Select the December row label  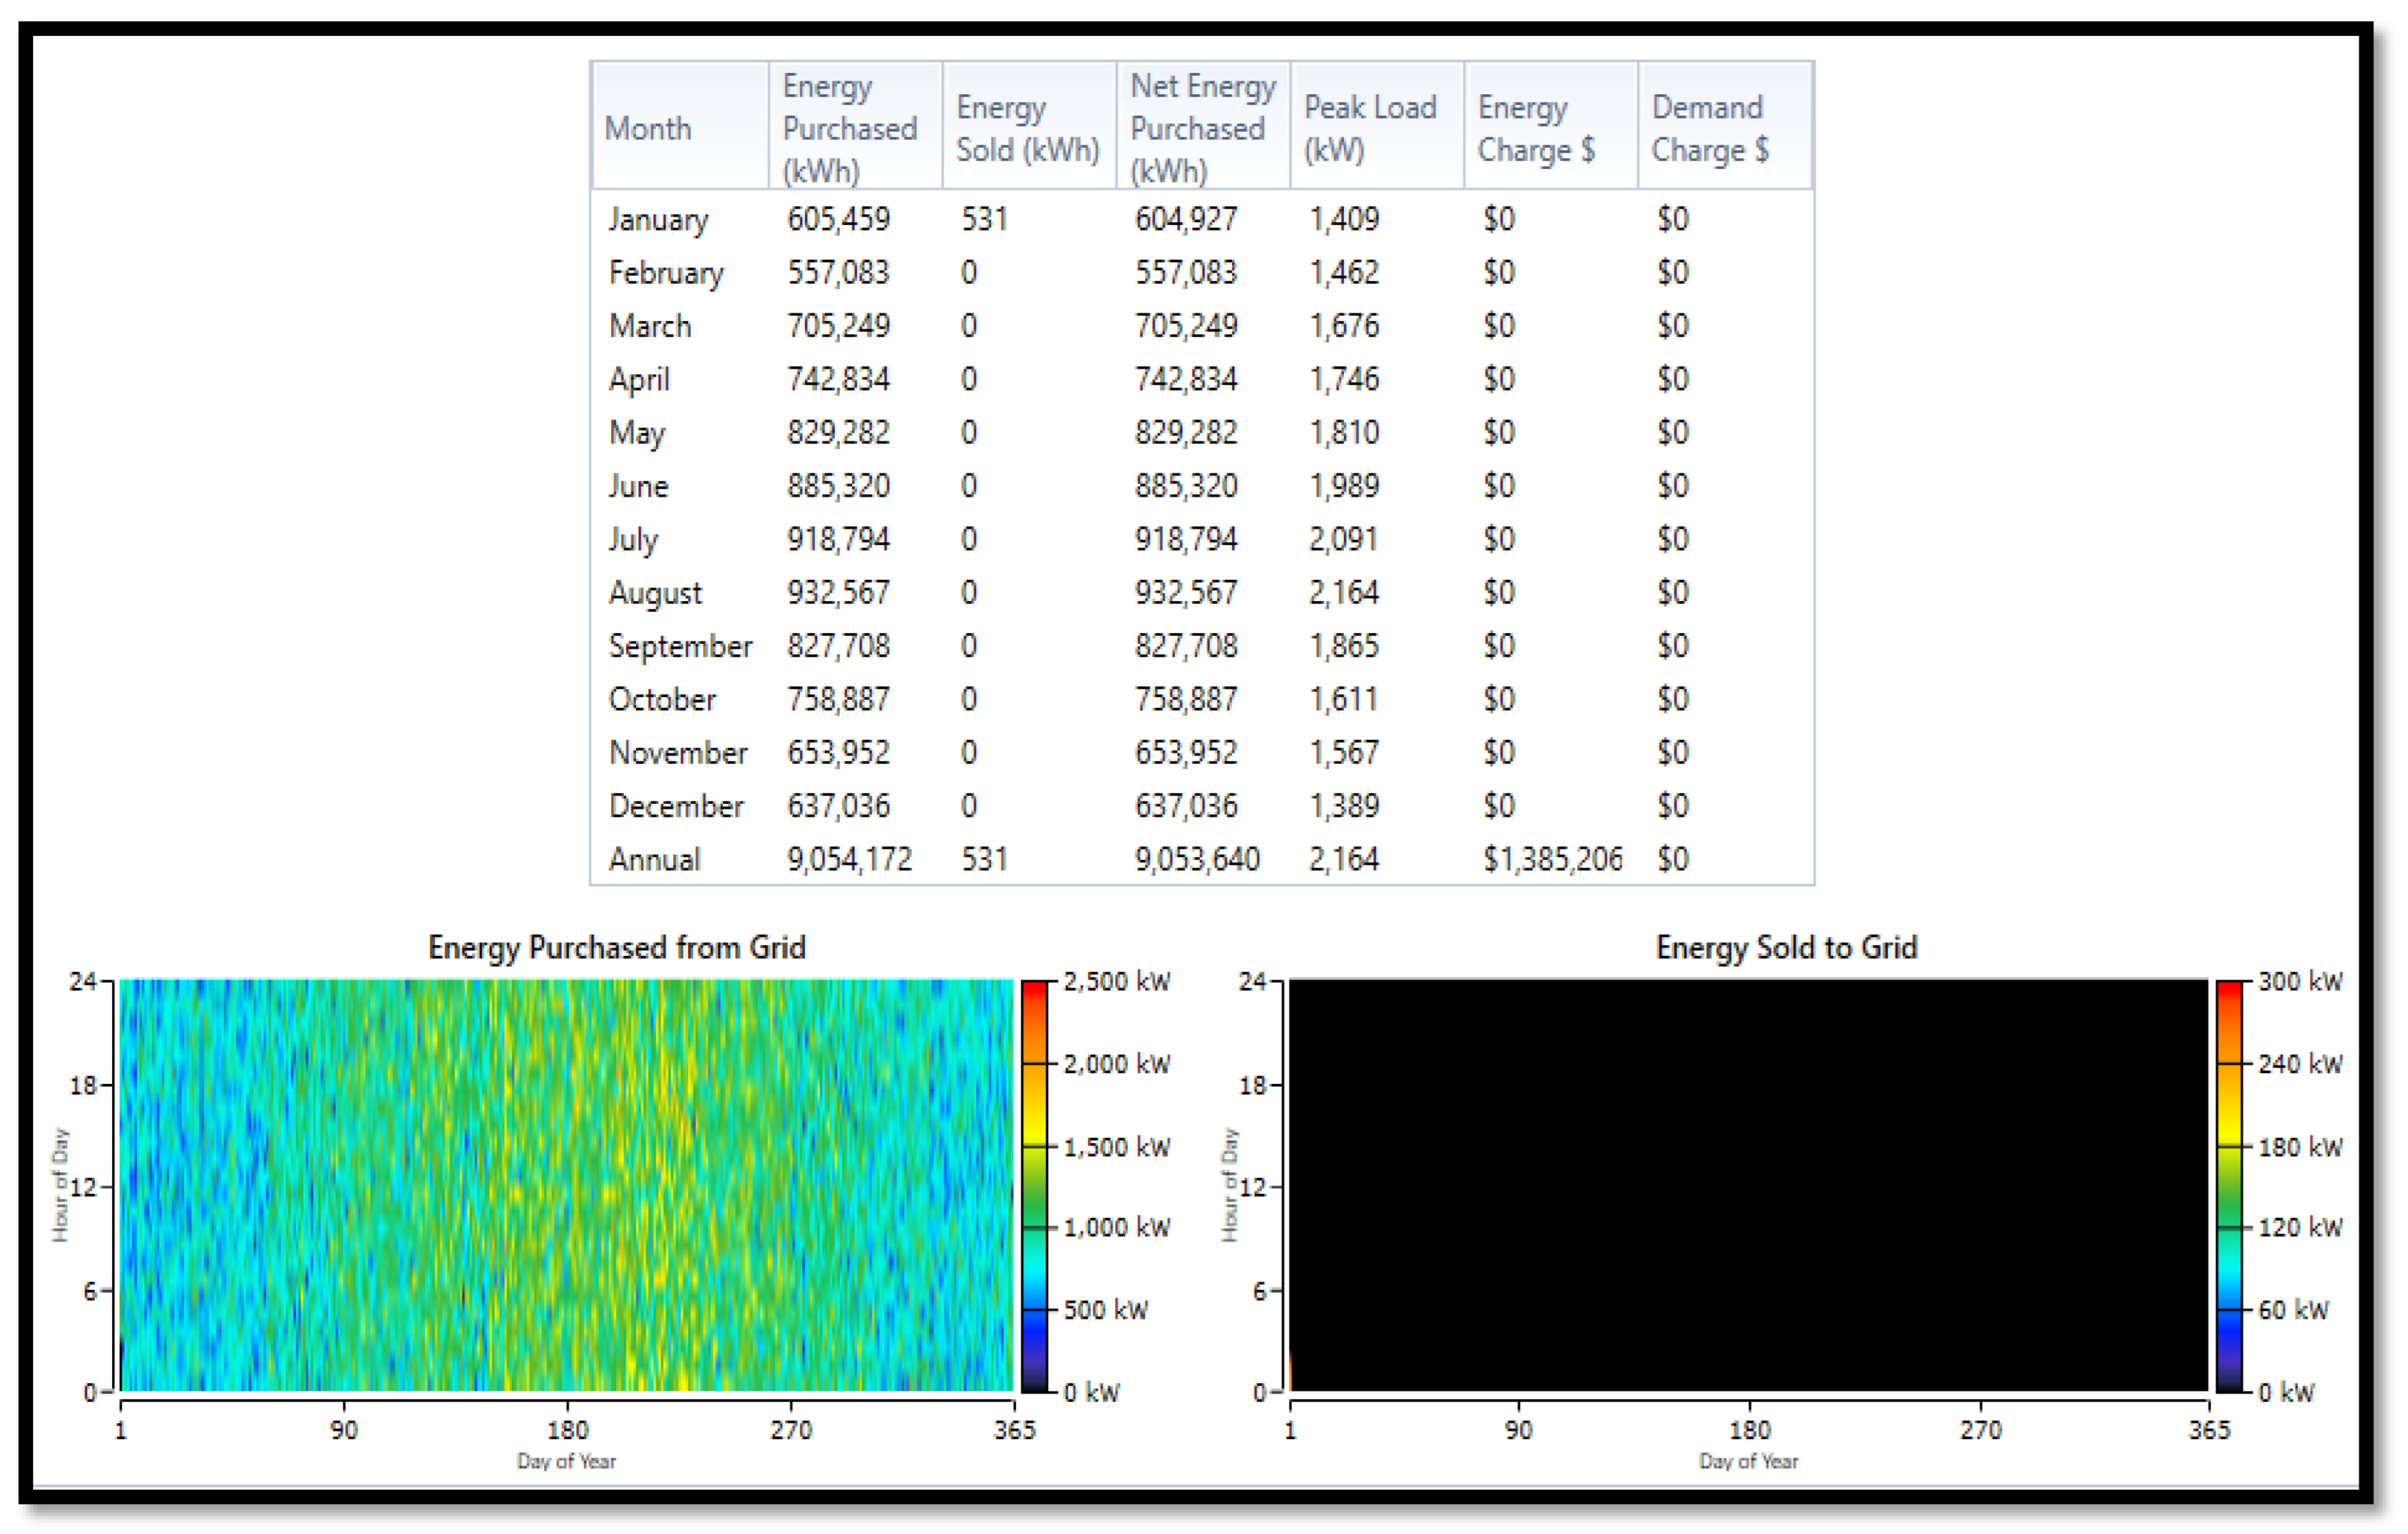point(676,806)
